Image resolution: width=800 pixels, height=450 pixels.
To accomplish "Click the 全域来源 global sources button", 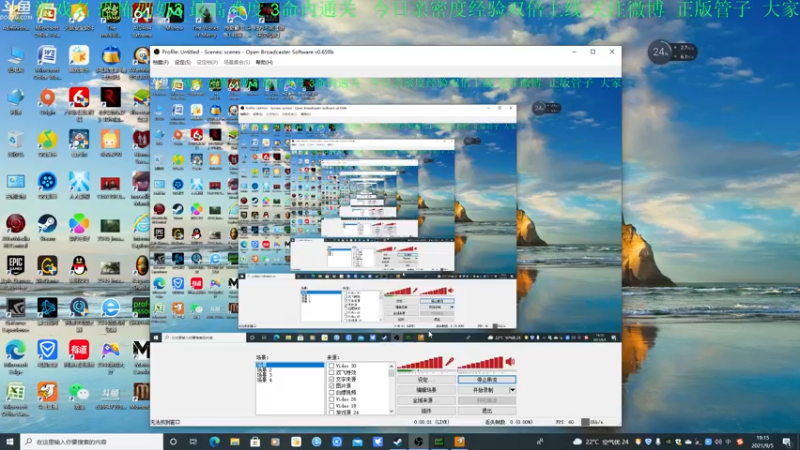I will [x=426, y=401].
